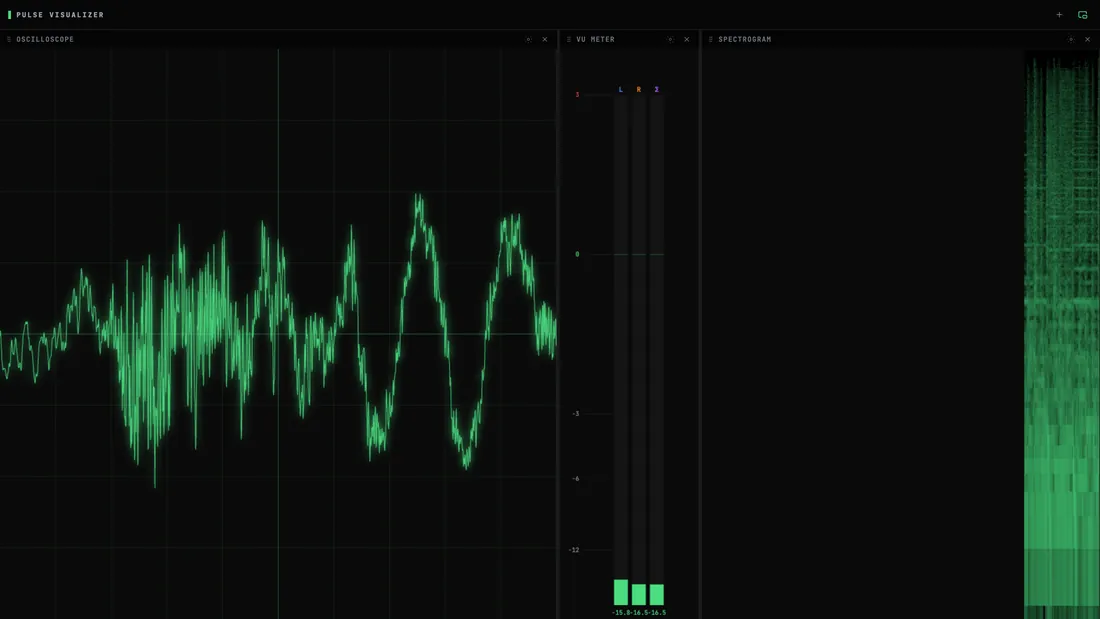Click the sum channel level bar
The height and width of the screenshot is (619, 1100).
657,594
